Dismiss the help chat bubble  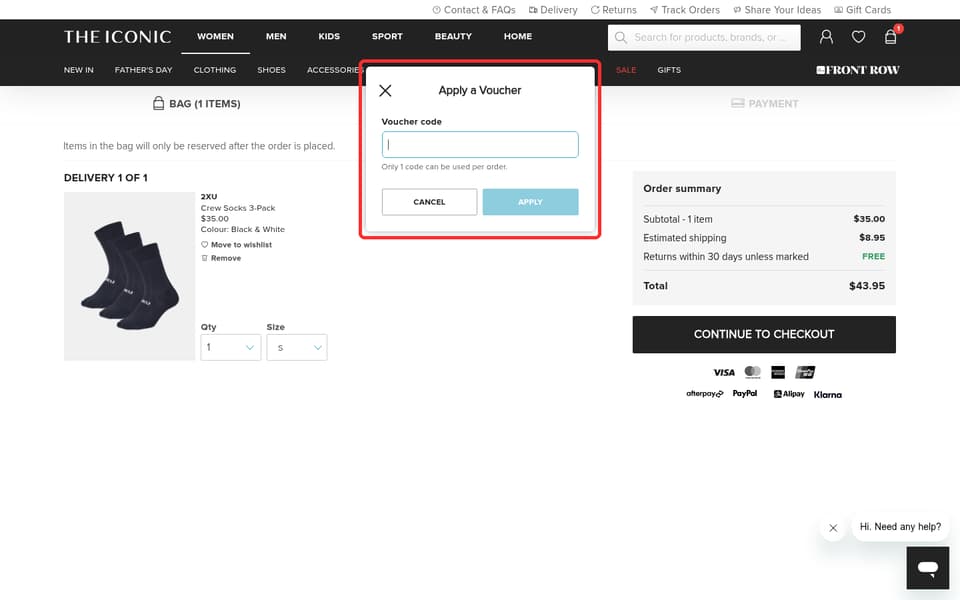click(833, 528)
